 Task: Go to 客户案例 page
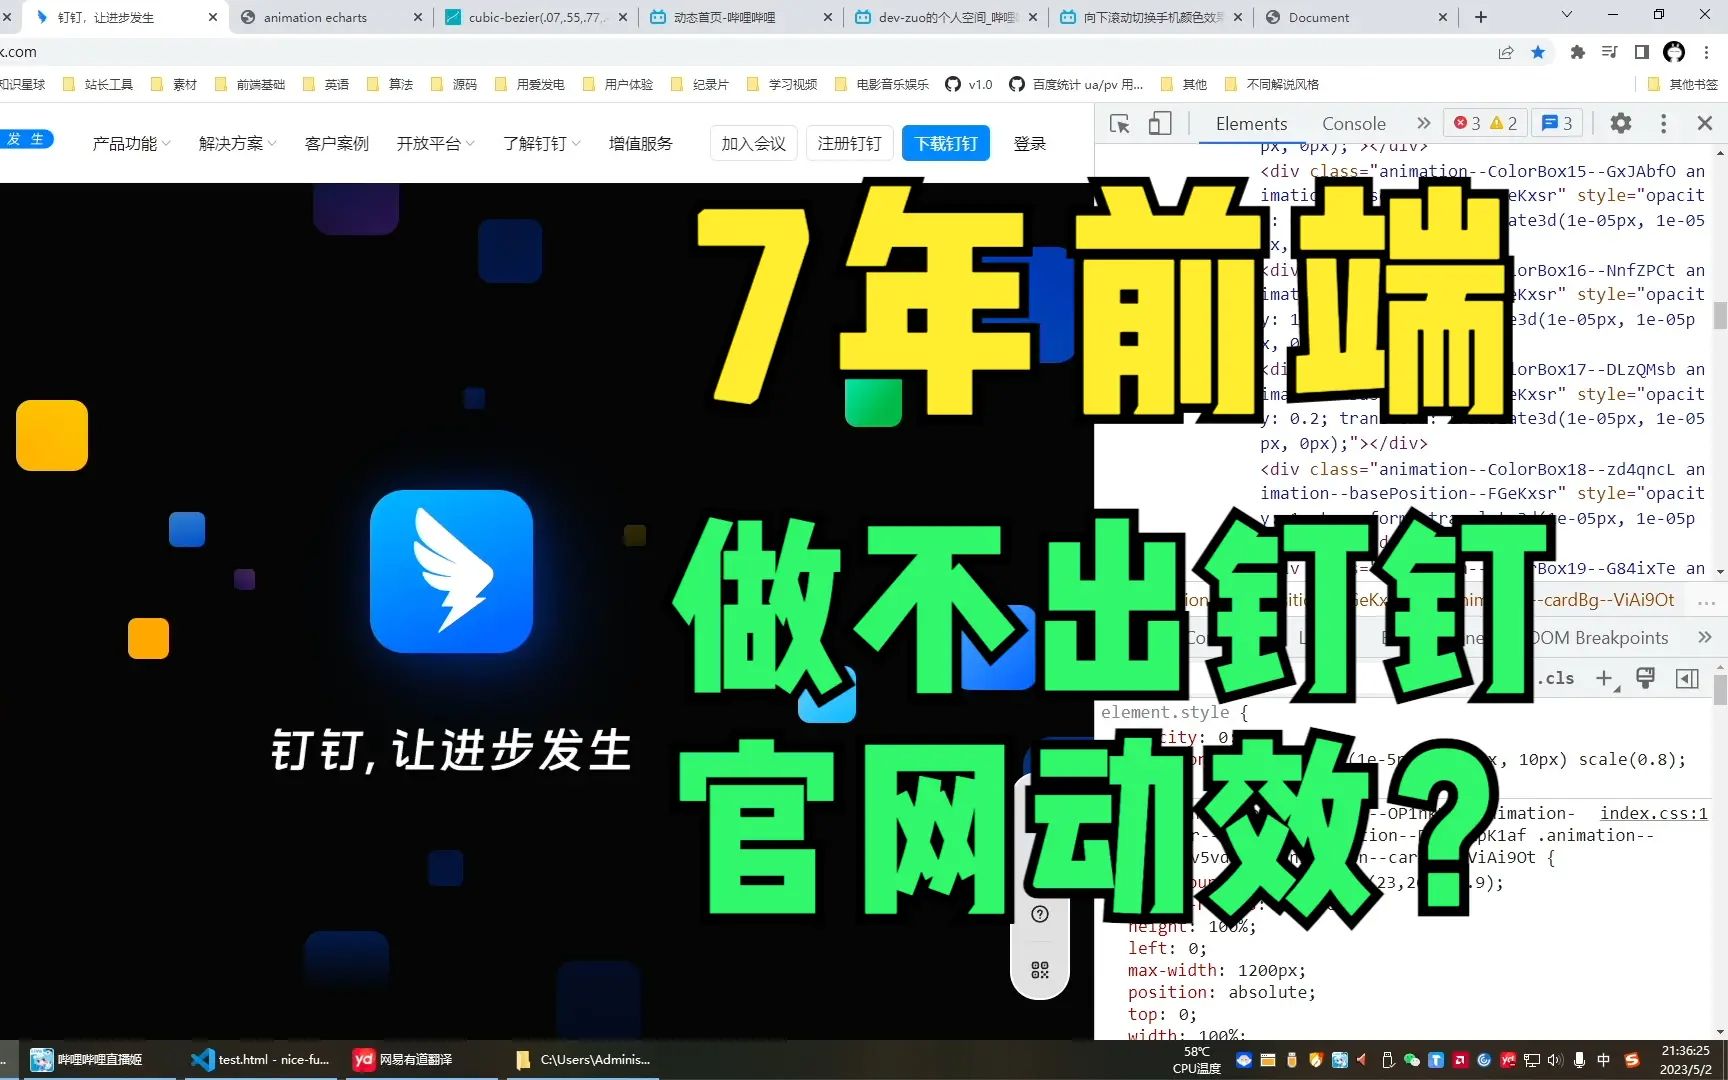pyautogui.click(x=336, y=144)
